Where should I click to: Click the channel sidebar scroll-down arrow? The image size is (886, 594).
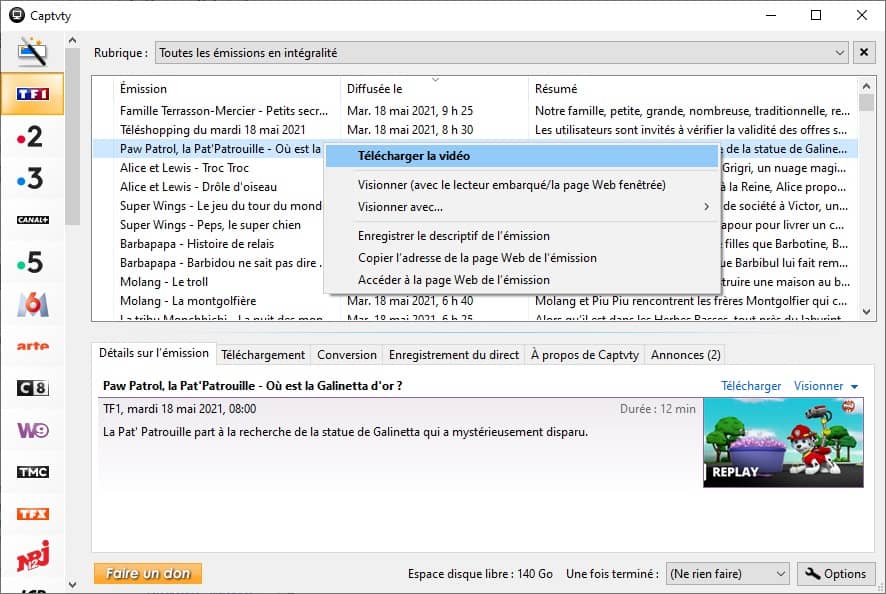tap(72, 585)
